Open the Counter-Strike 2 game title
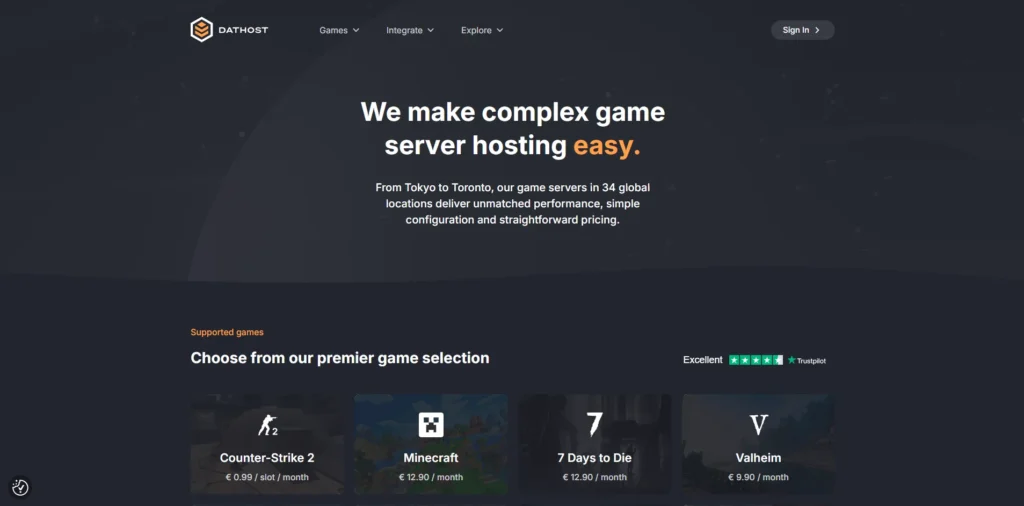The width and height of the screenshot is (1024, 506). pyautogui.click(x=267, y=458)
